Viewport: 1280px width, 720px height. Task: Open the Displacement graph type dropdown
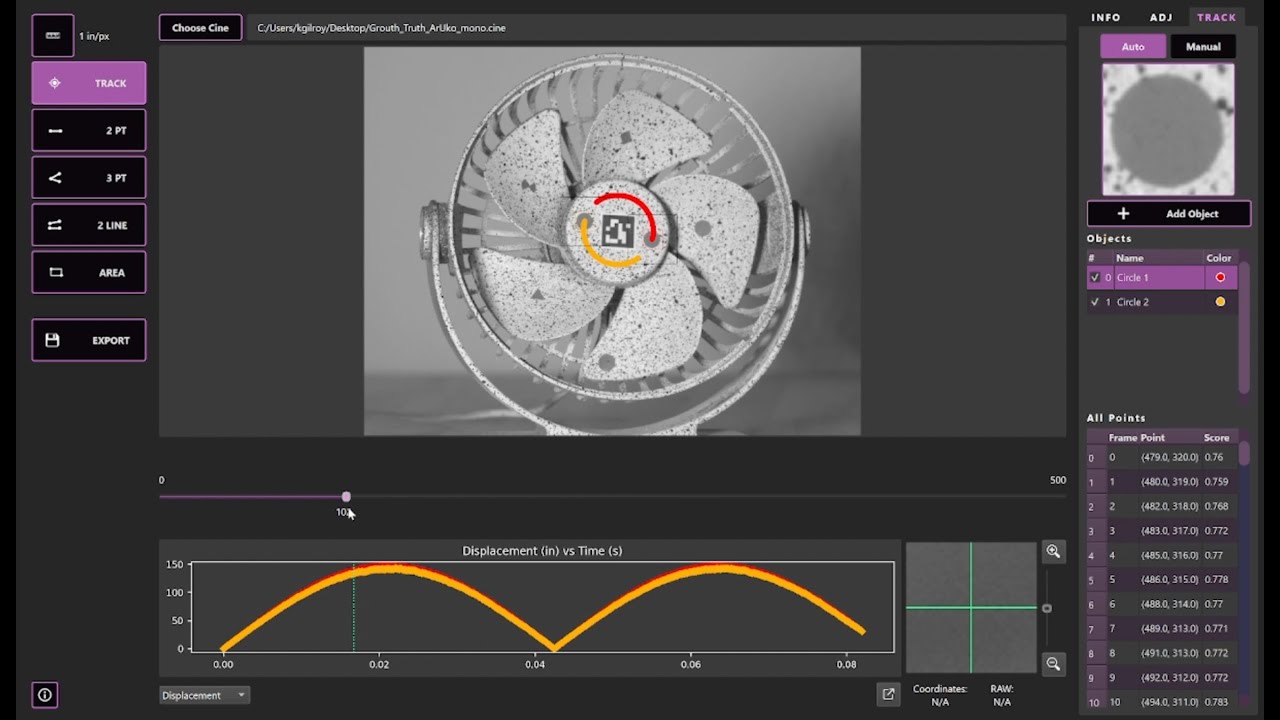(x=204, y=695)
